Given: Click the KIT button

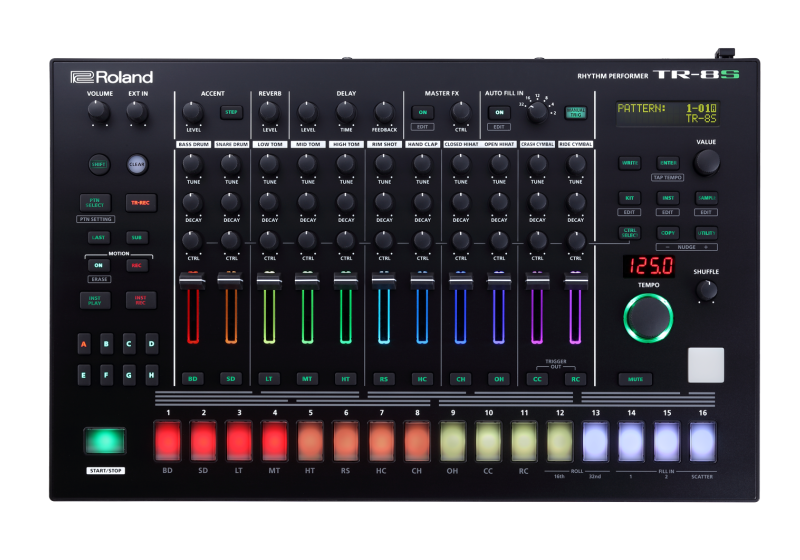Looking at the screenshot, I should click(630, 198).
